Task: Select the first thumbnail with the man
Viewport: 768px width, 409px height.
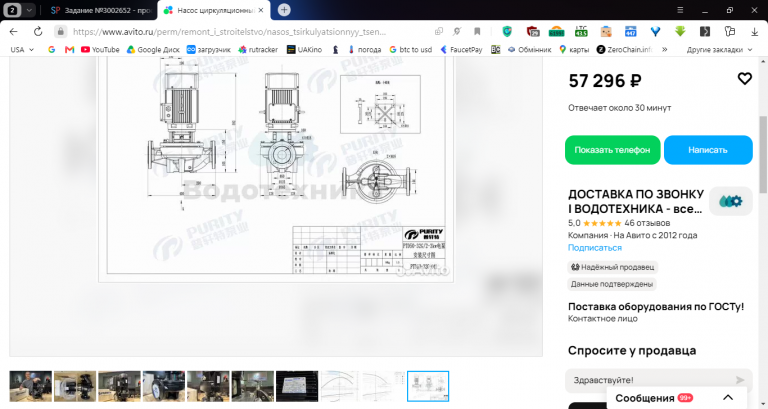Action: pos(30,386)
